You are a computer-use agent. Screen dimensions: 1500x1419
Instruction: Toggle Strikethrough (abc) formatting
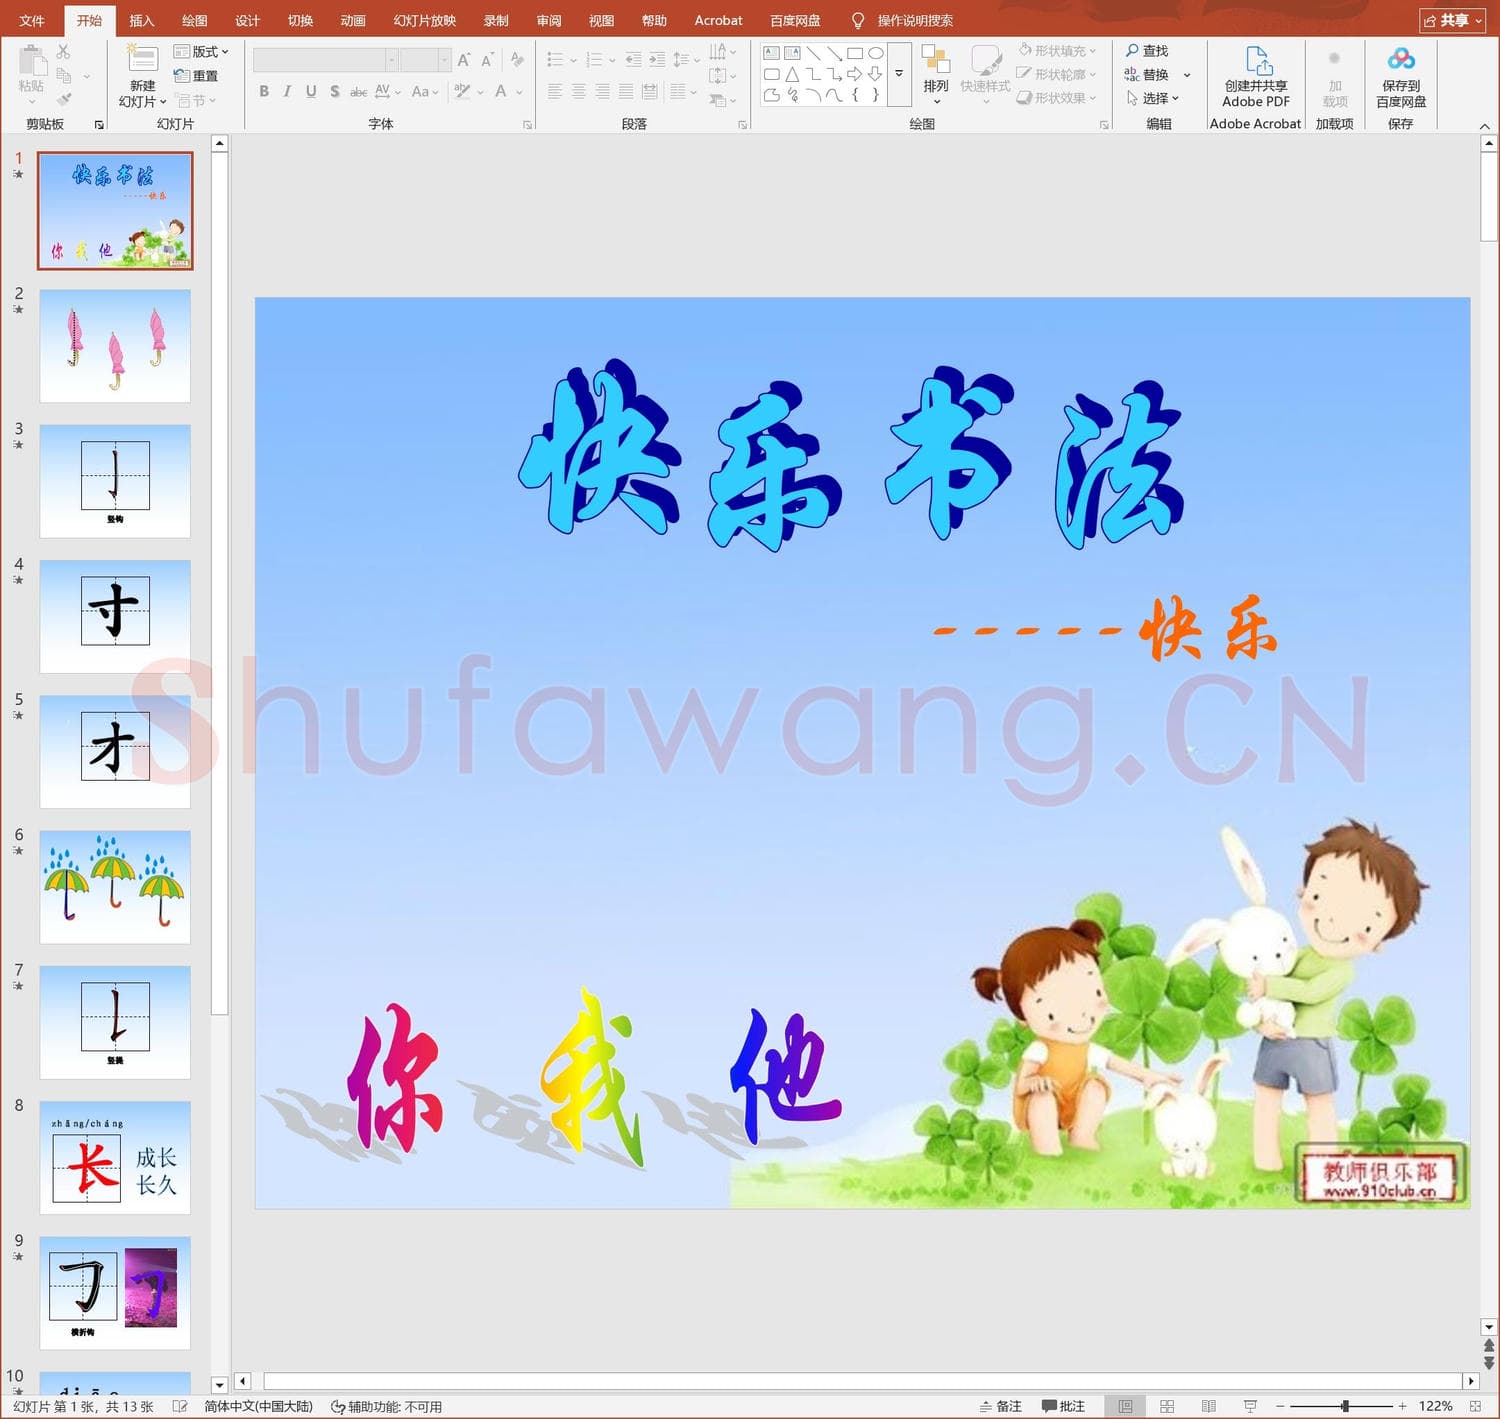tap(358, 92)
